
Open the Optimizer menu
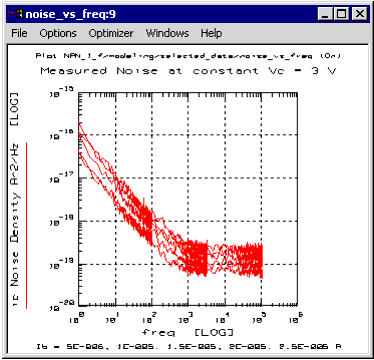click(x=111, y=33)
